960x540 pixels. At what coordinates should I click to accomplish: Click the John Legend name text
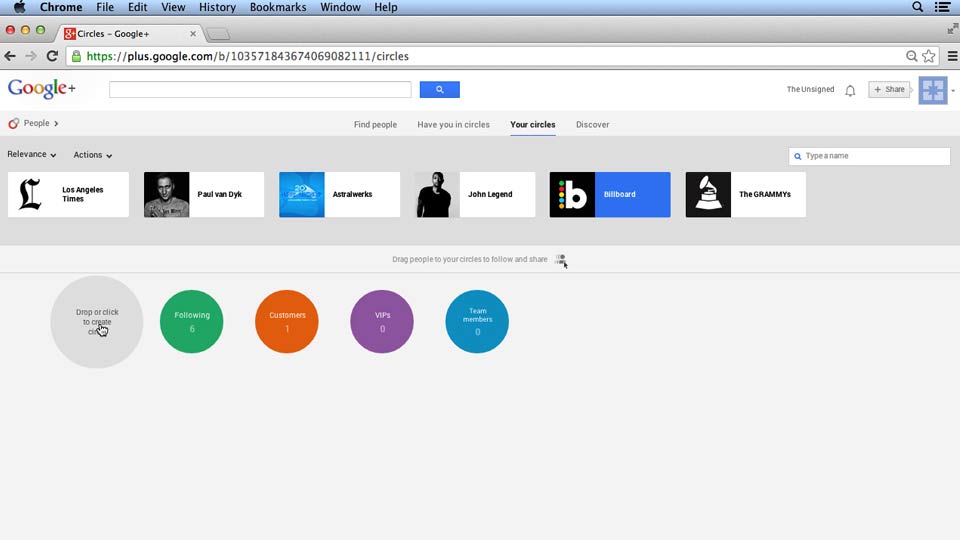(x=490, y=195)
